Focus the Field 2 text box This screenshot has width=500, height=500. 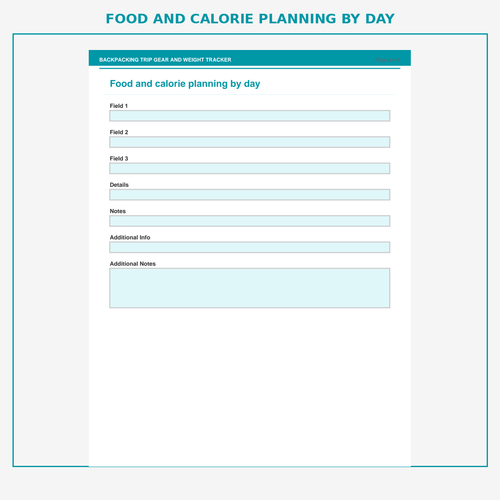249,142
